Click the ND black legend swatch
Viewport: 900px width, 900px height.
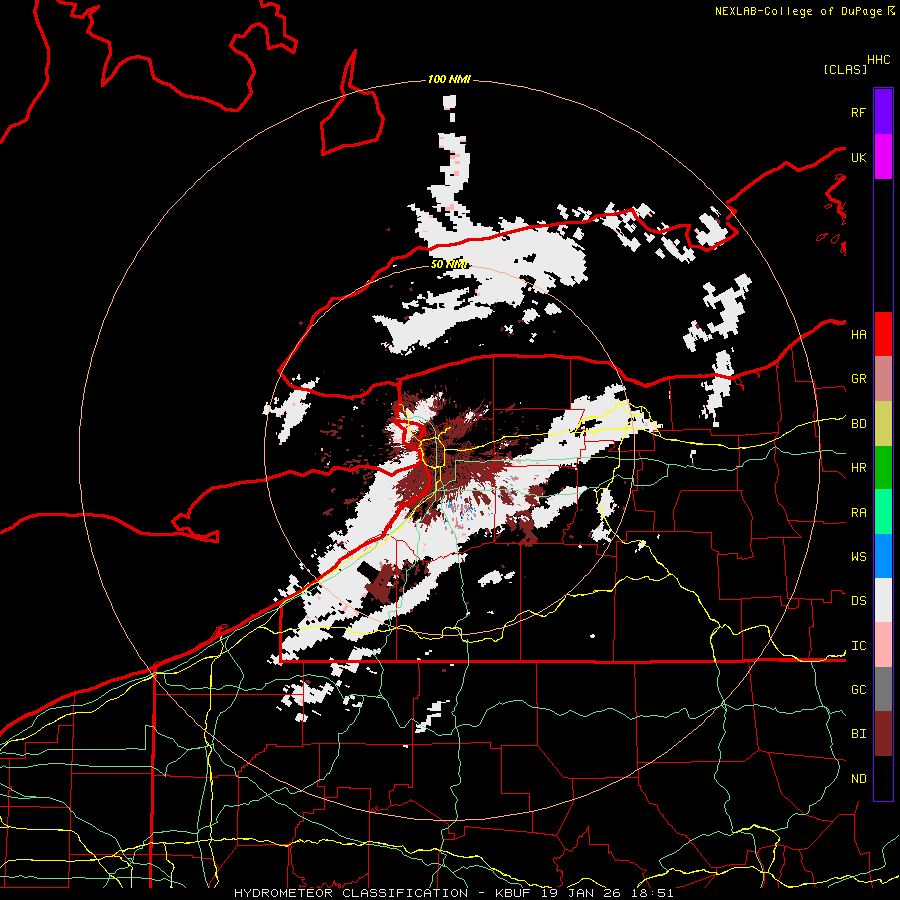pyautogui.click(x=883, y=778)
